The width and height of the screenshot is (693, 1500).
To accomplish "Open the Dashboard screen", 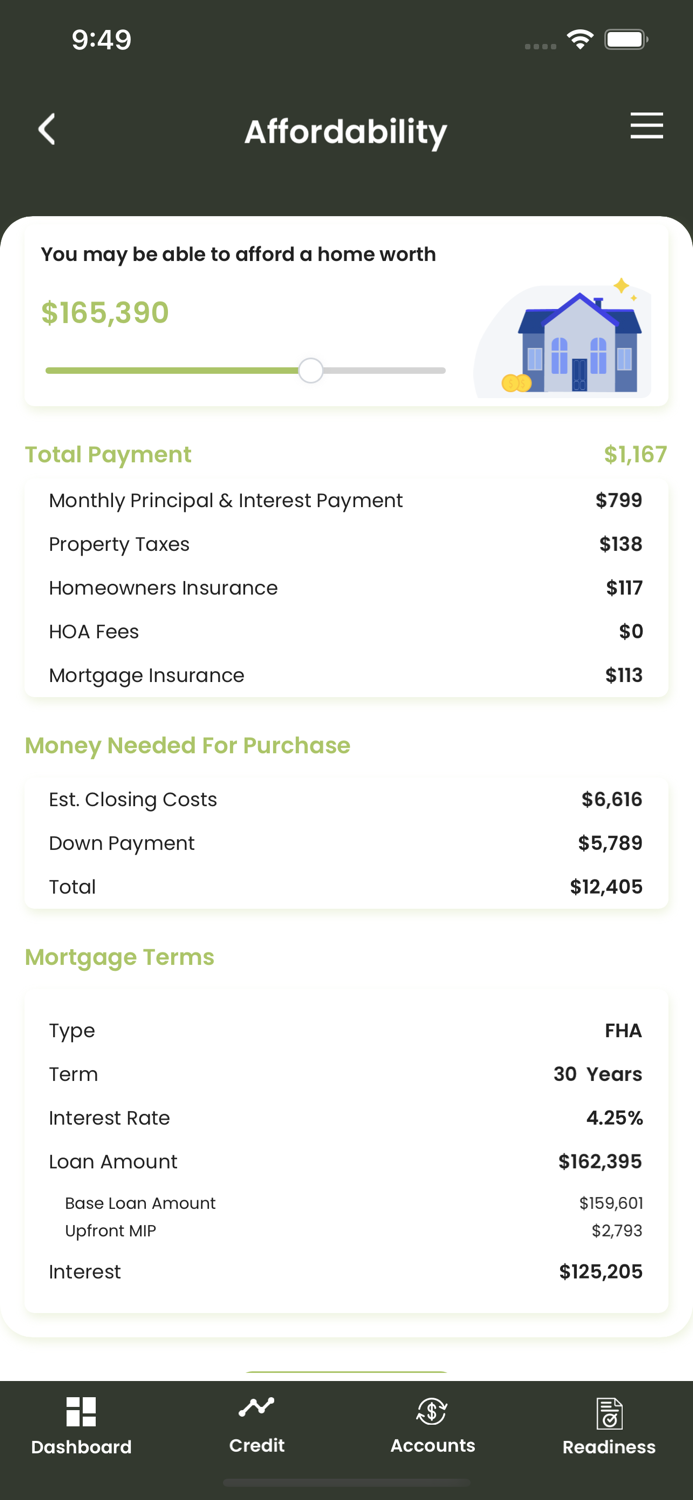I will coord(80,1427).
